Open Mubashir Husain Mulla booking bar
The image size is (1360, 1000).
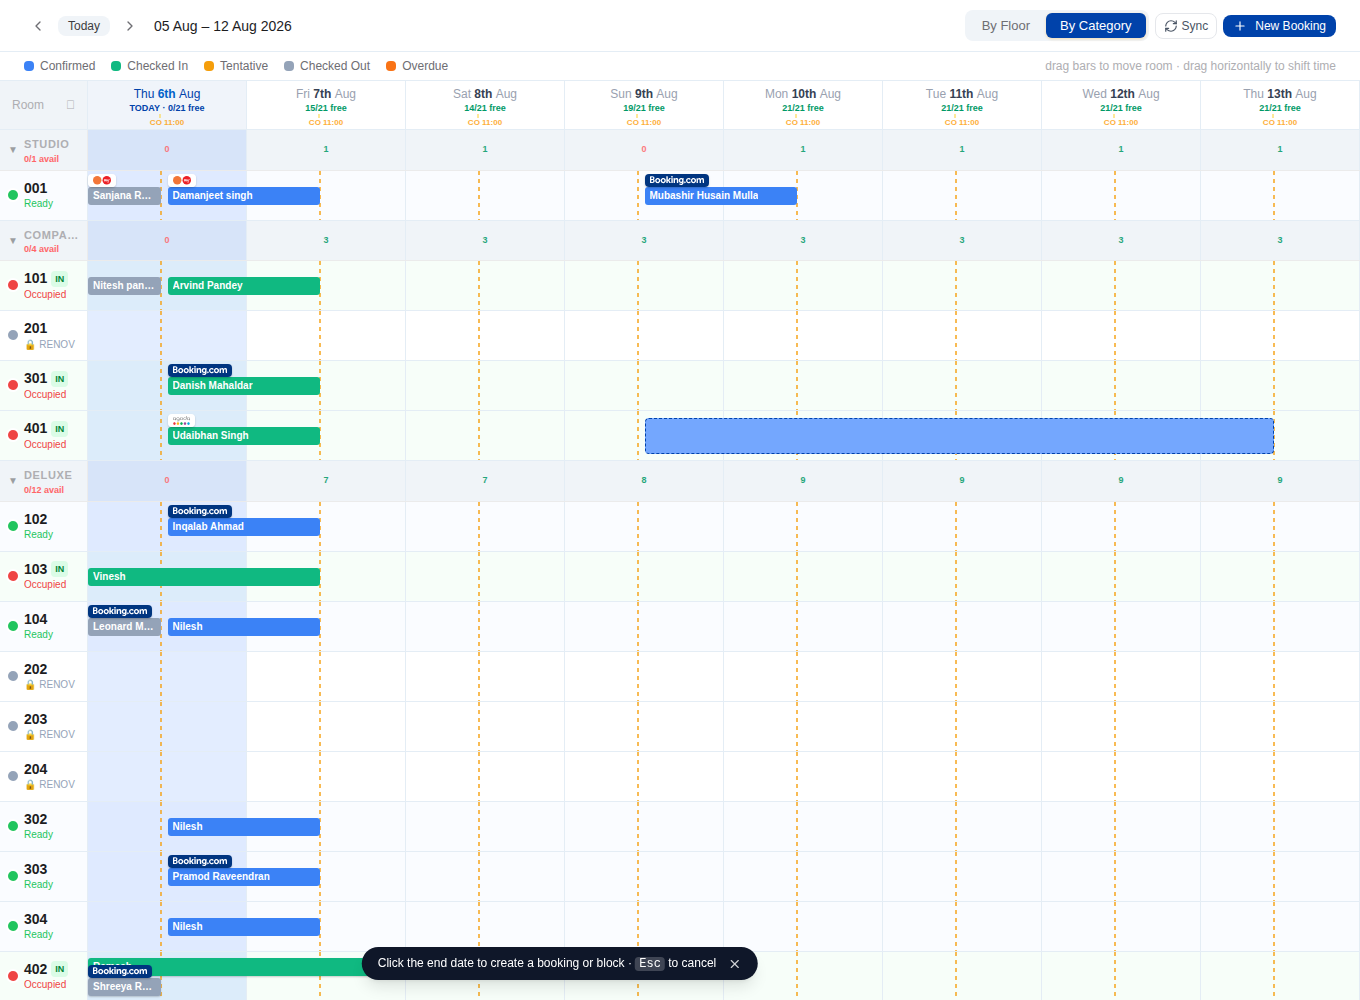(721, 196)
